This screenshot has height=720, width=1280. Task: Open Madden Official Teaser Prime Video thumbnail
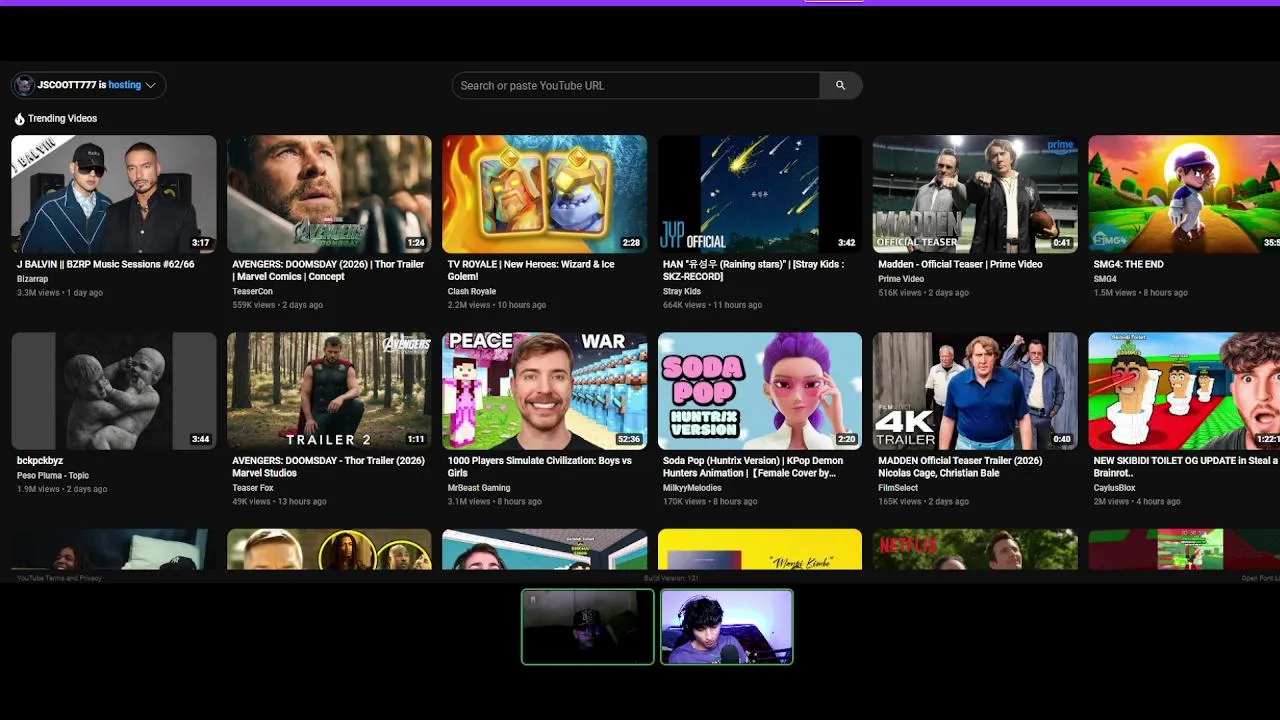tap(975, 194)
